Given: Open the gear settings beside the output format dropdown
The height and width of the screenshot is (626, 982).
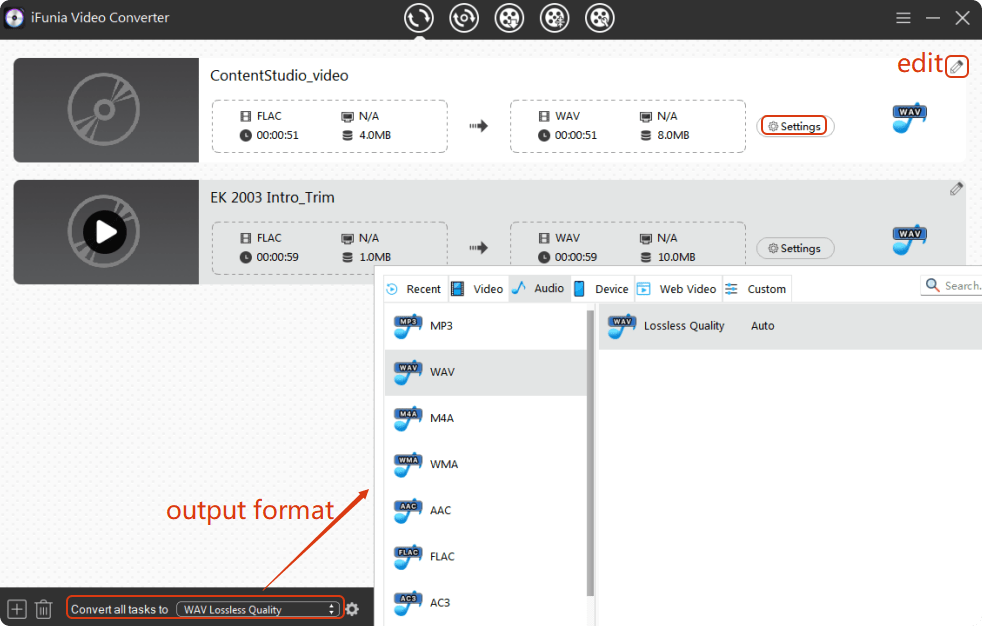Looking at the screenshot, I should (x=352, y=609).
